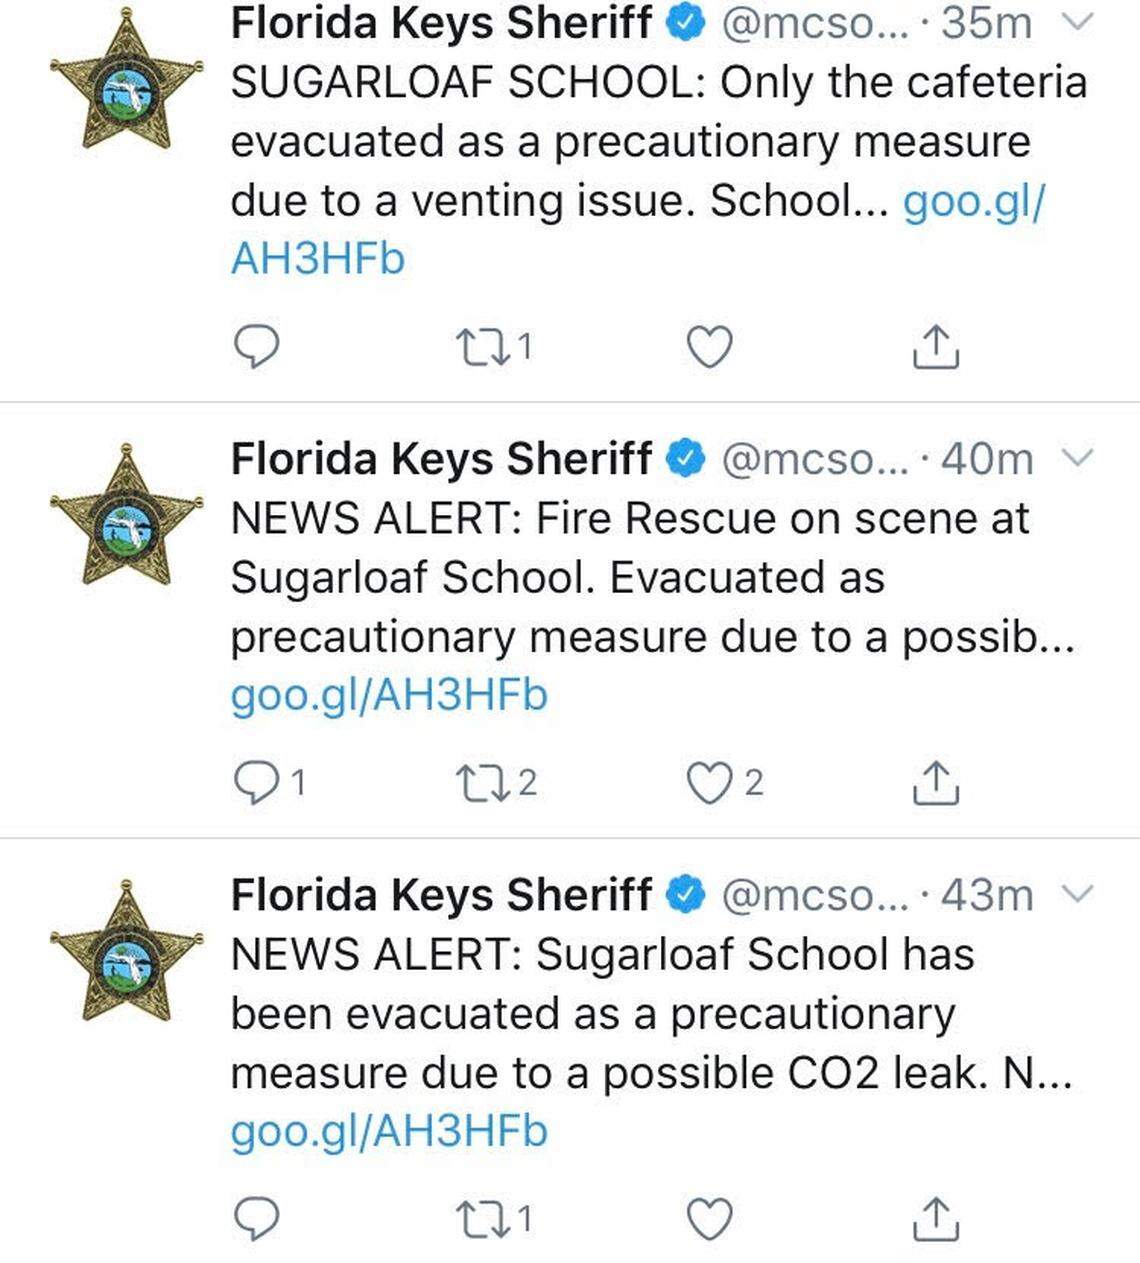Retweet the 43m CO2 leak tweet

point(472,1218)
